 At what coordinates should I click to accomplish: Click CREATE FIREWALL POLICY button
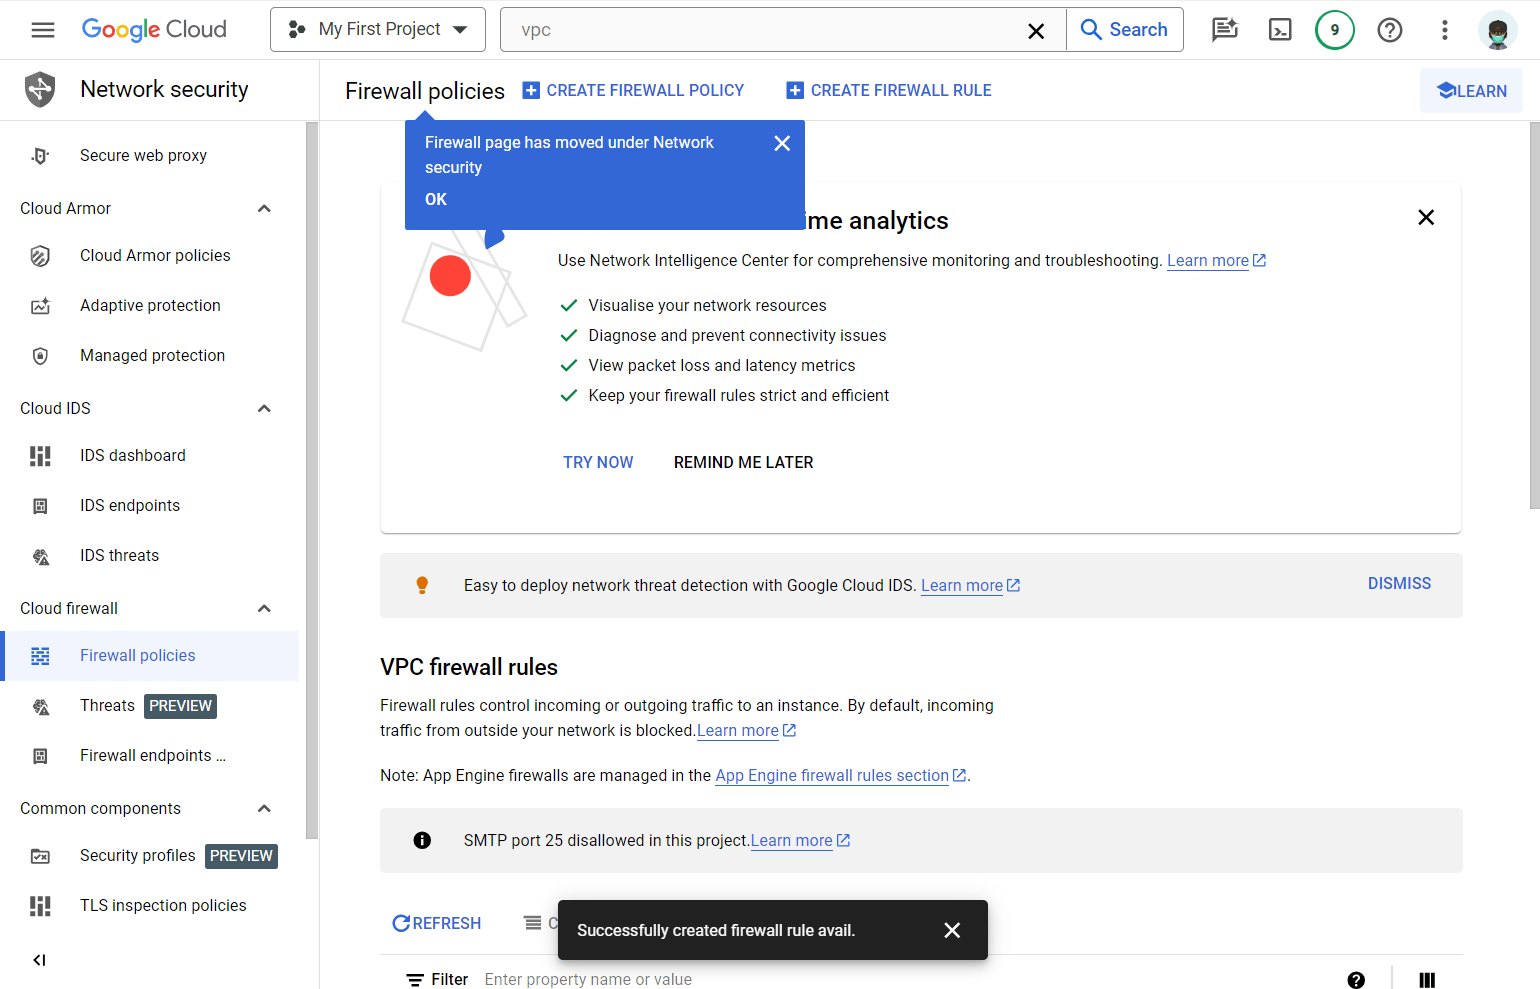click(633, 90)
